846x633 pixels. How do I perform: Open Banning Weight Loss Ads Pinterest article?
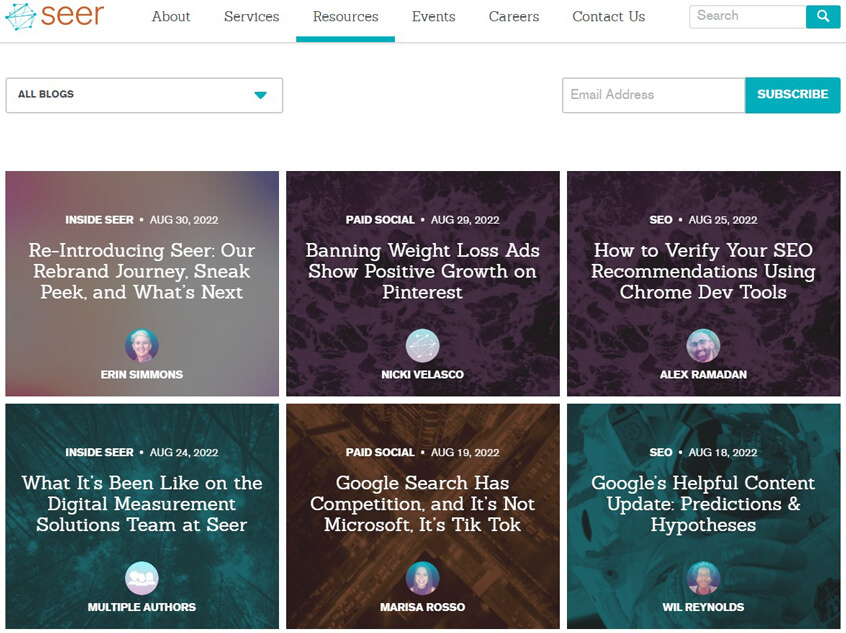point(422,271)
